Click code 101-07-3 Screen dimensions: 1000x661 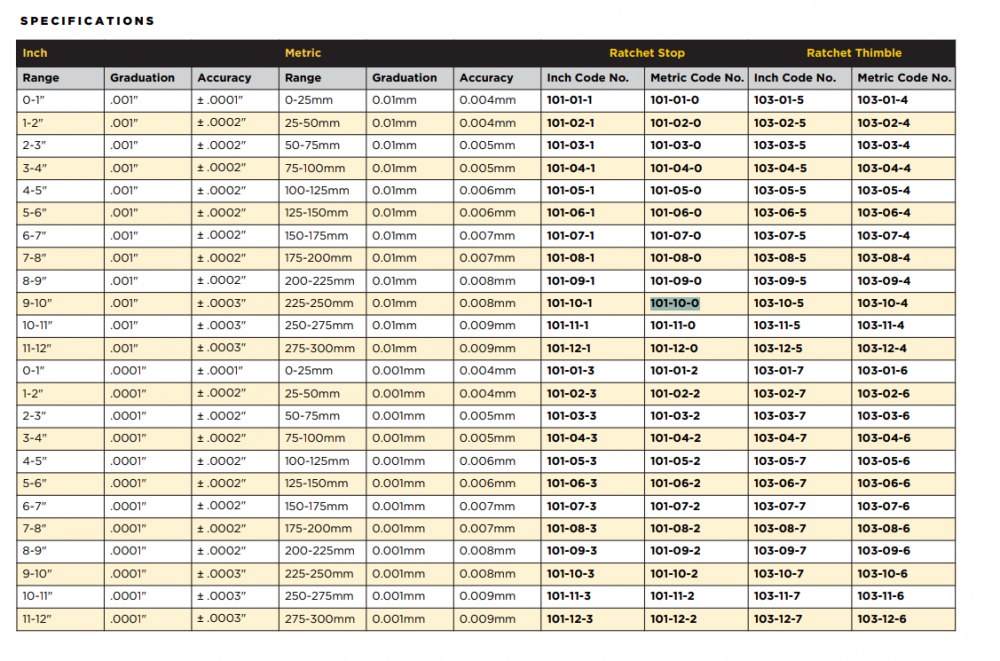571,507
